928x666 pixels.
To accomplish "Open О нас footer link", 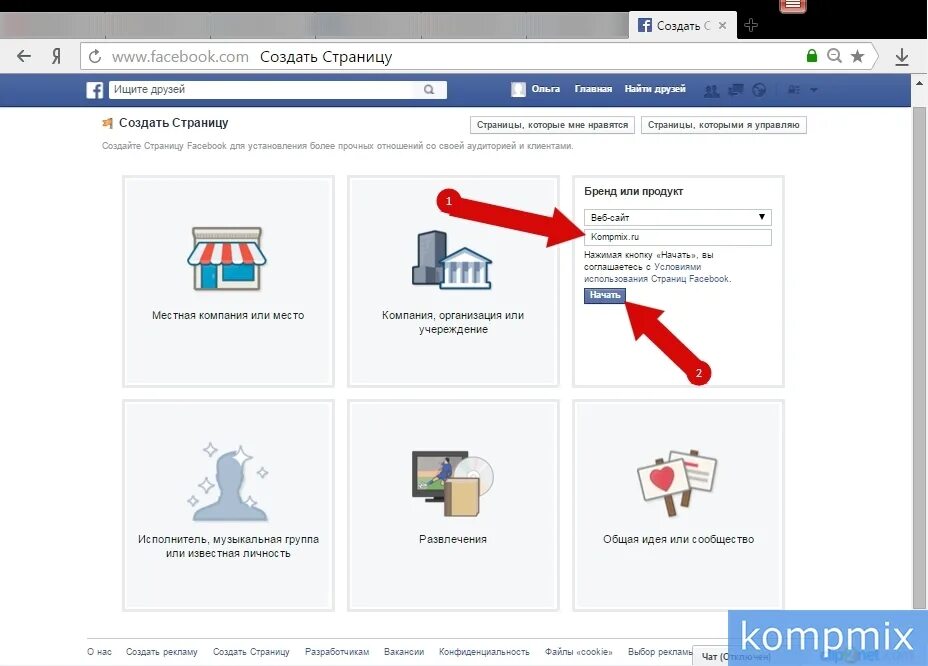I will coord(99,652).
